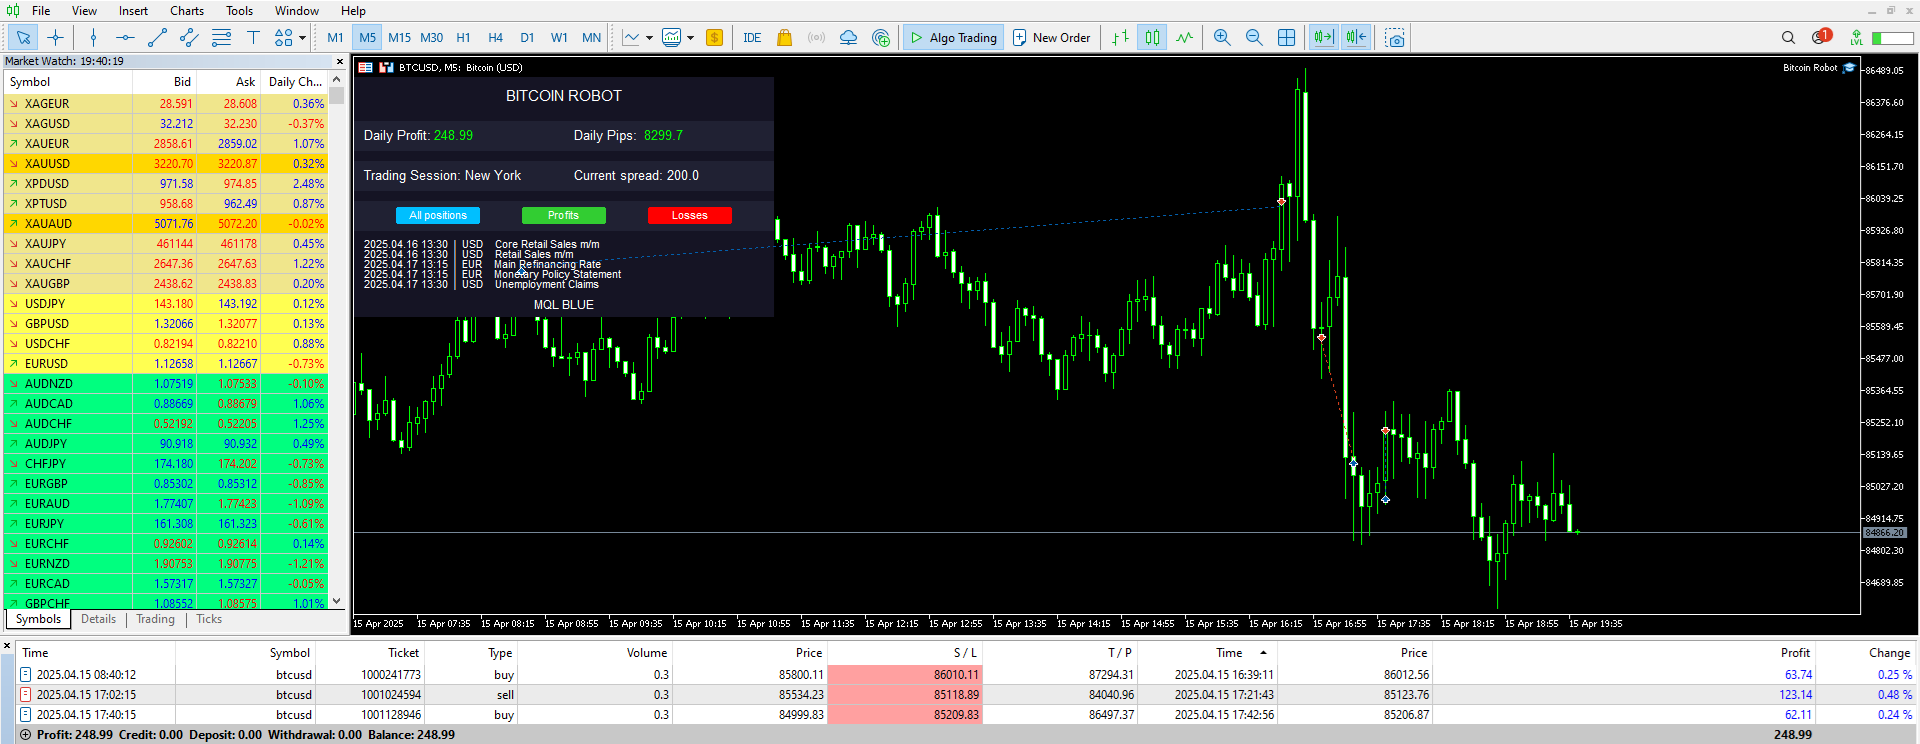Open the search magnifier
The image size is (1920, 744).
(x=1788, y=38)
